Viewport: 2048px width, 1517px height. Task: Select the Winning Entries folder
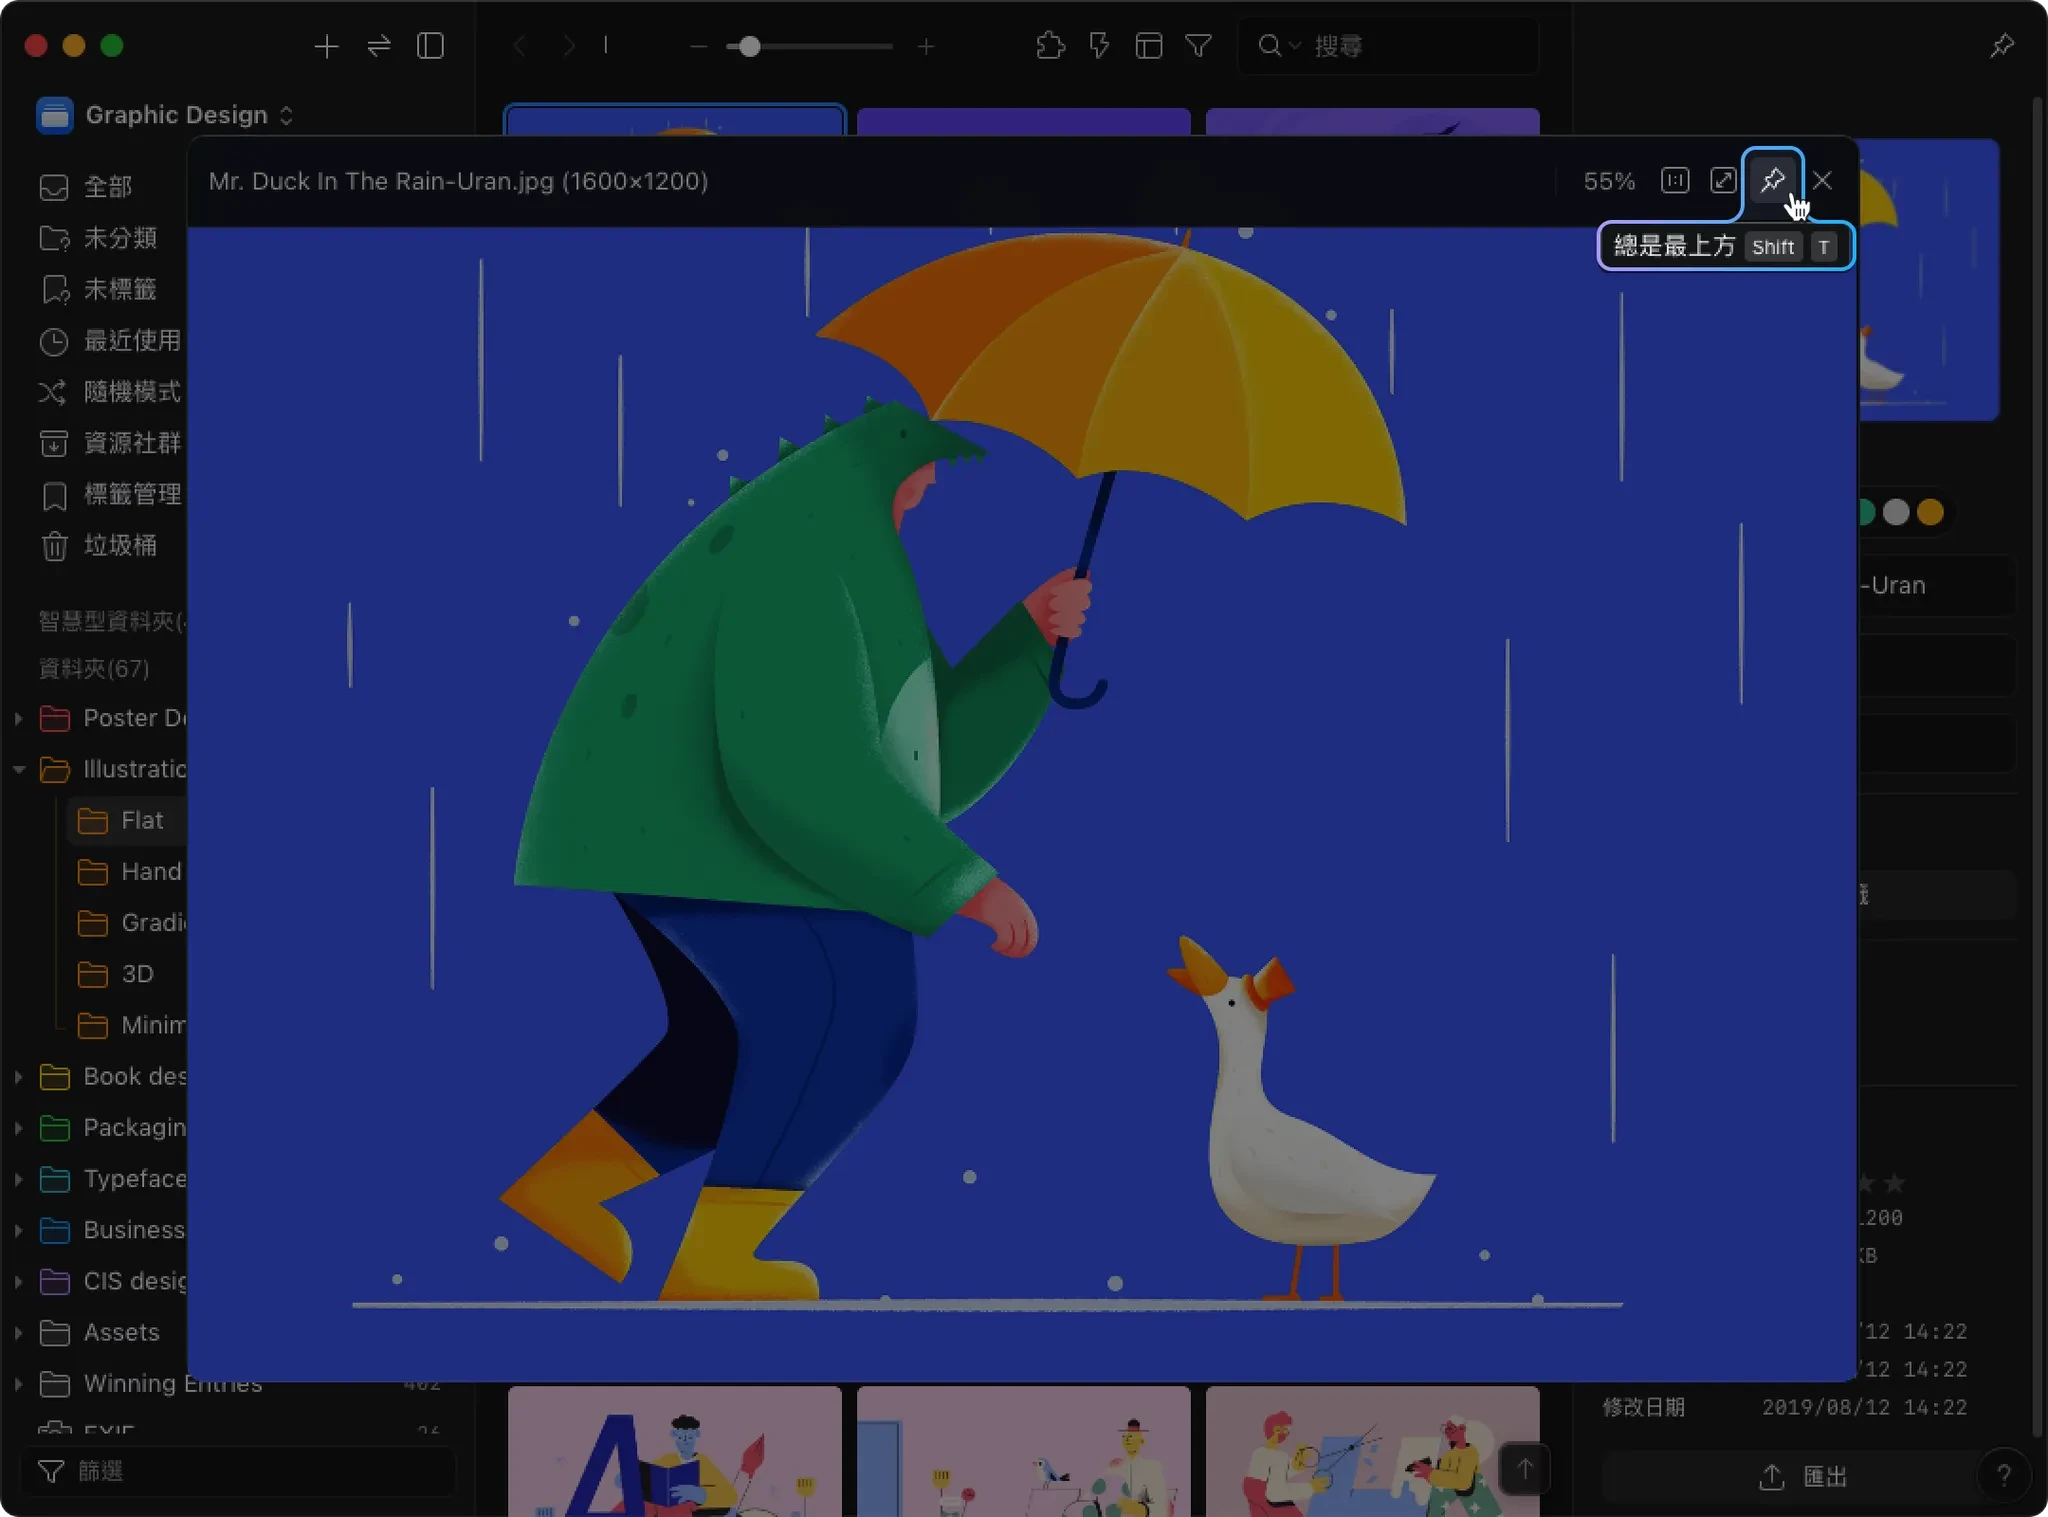(x=172, y=1384)
